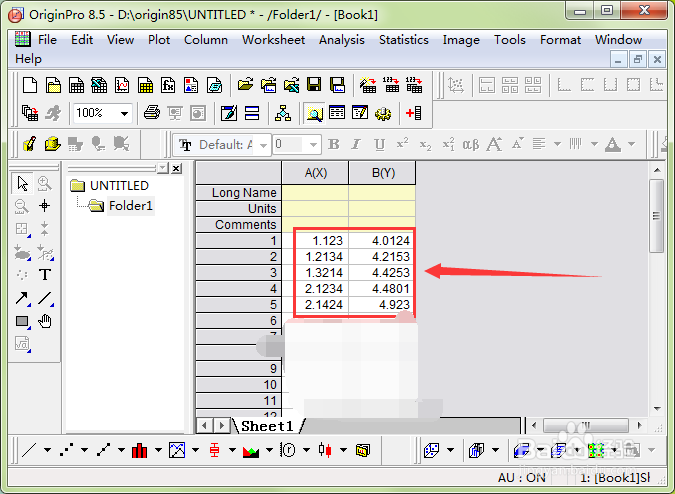The height and width of the screenshot is (494, 675).
Task: Open the Statistics menu
Action: point(404,40)
